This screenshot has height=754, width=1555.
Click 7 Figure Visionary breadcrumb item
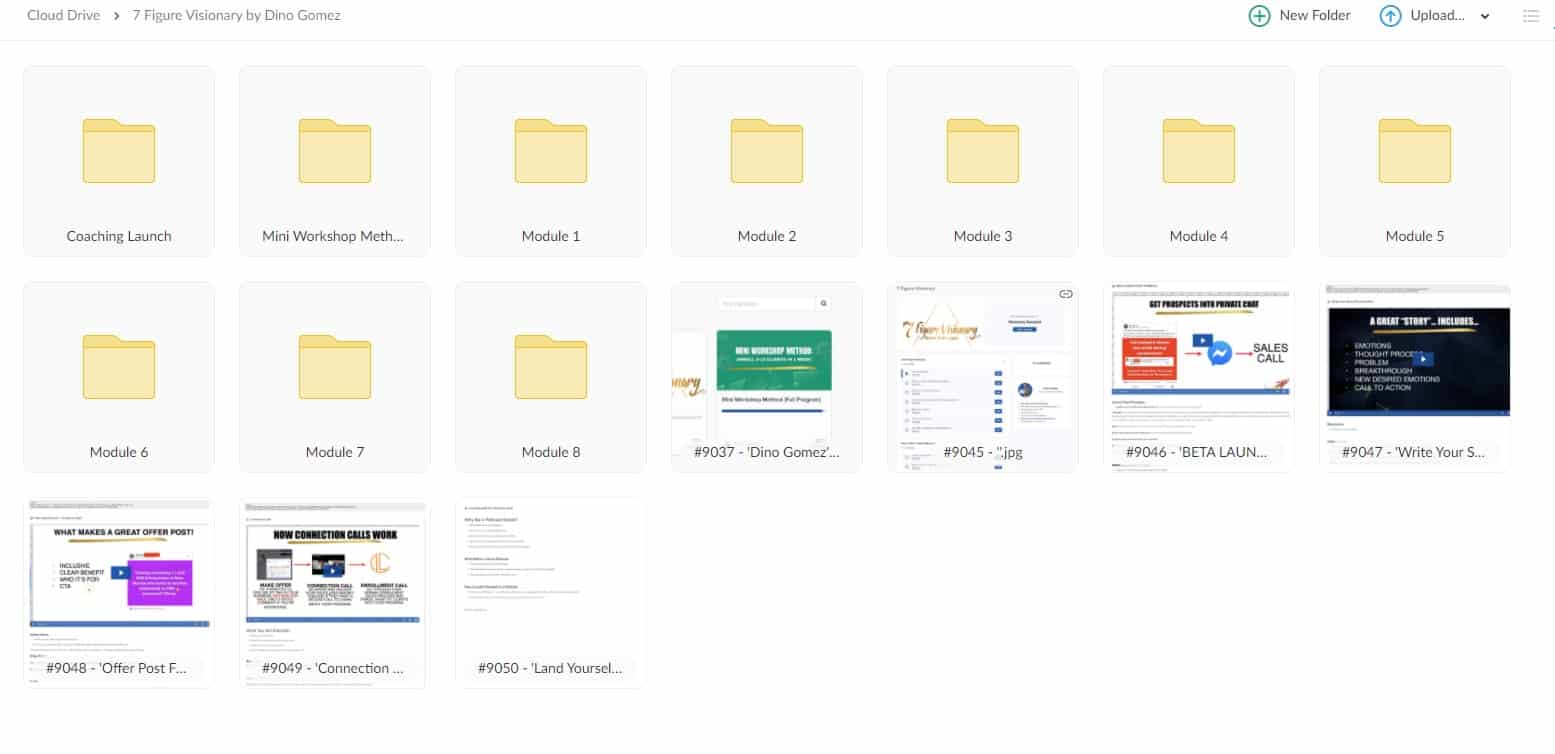236,16
